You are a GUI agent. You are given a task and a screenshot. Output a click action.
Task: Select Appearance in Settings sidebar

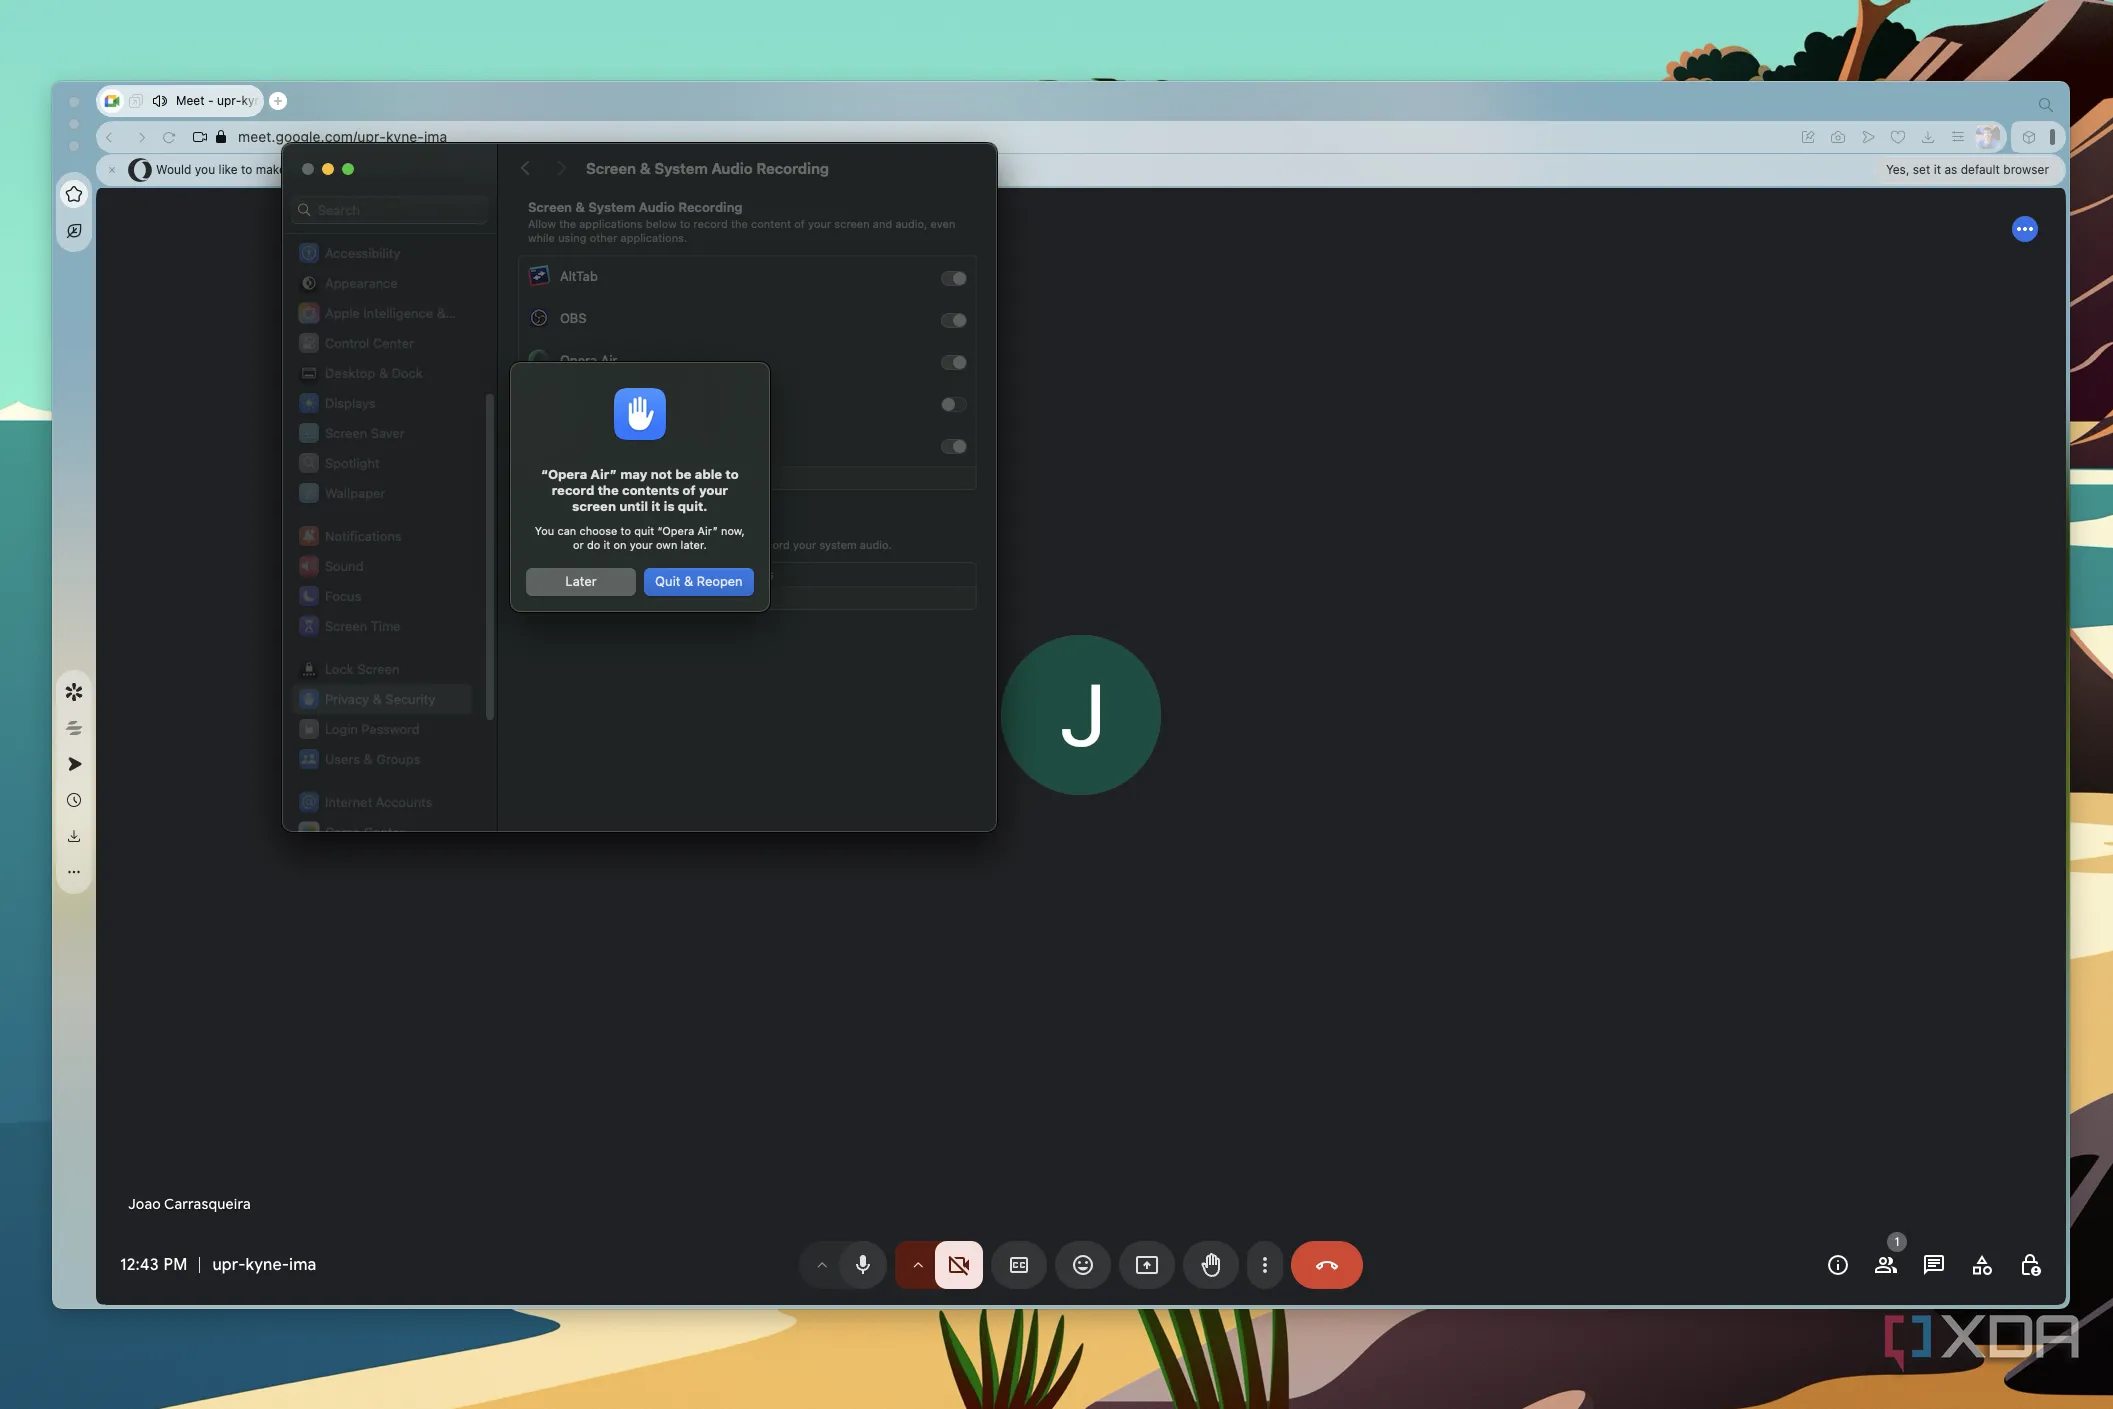(384, 284)
